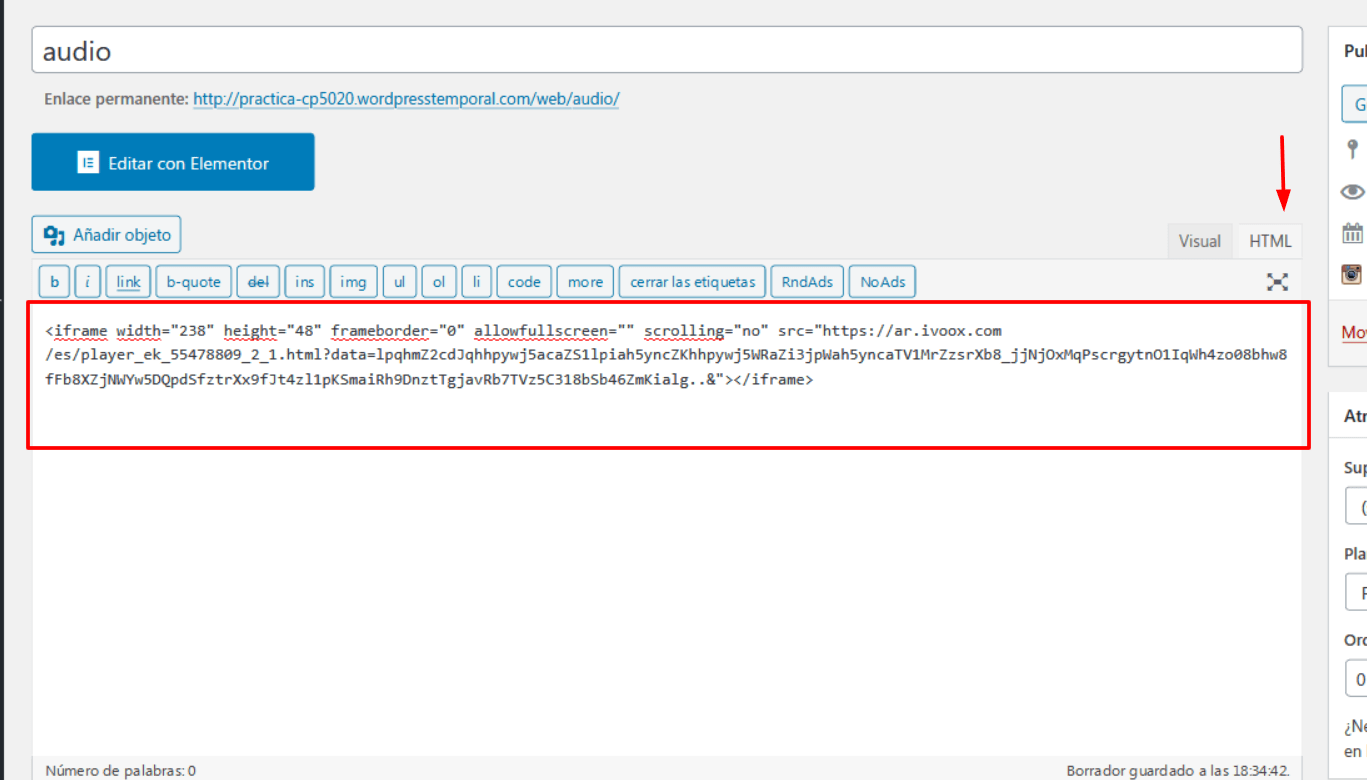
Task: Click the NoAds quicktag button
Action: (883, 282)
